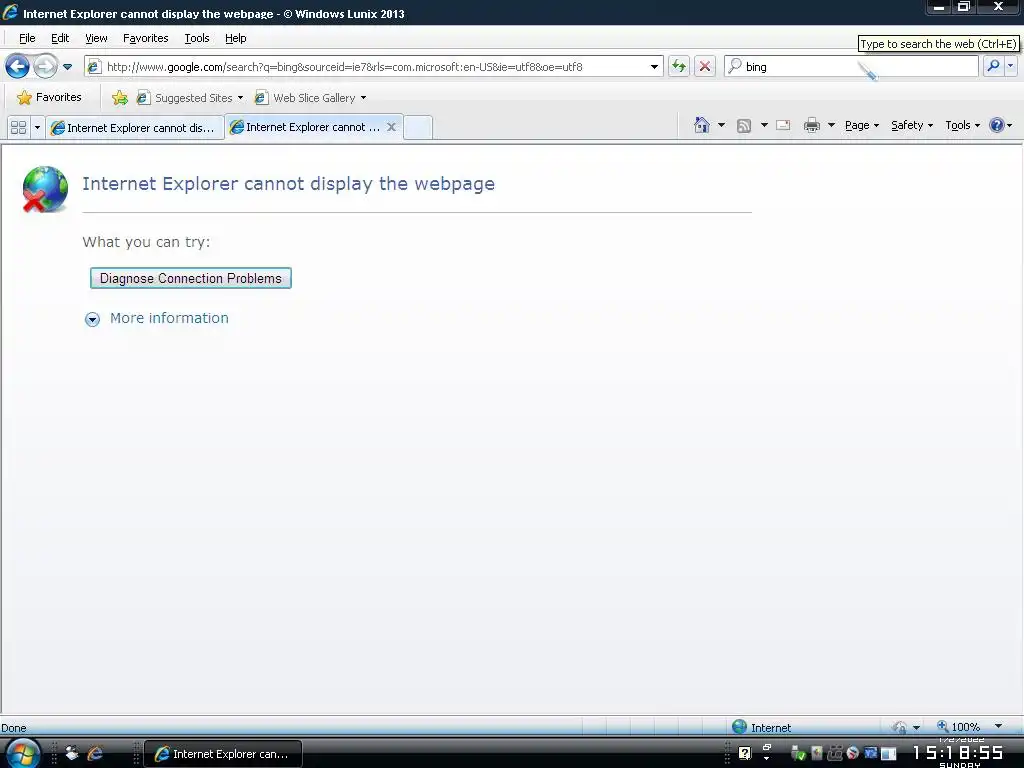The height and width of the screenshot is (768, 1024).
Task: Open the zoom level dropdown arrow
Action: click(998, 726)
